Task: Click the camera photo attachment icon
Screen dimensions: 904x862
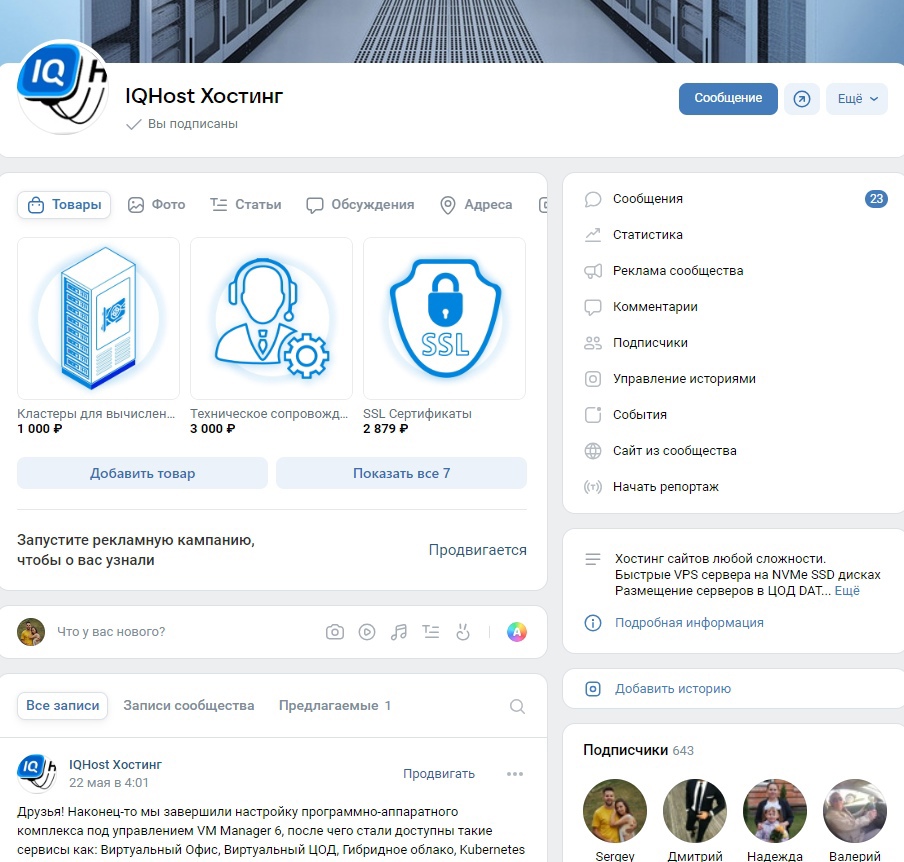Action: 335,632
